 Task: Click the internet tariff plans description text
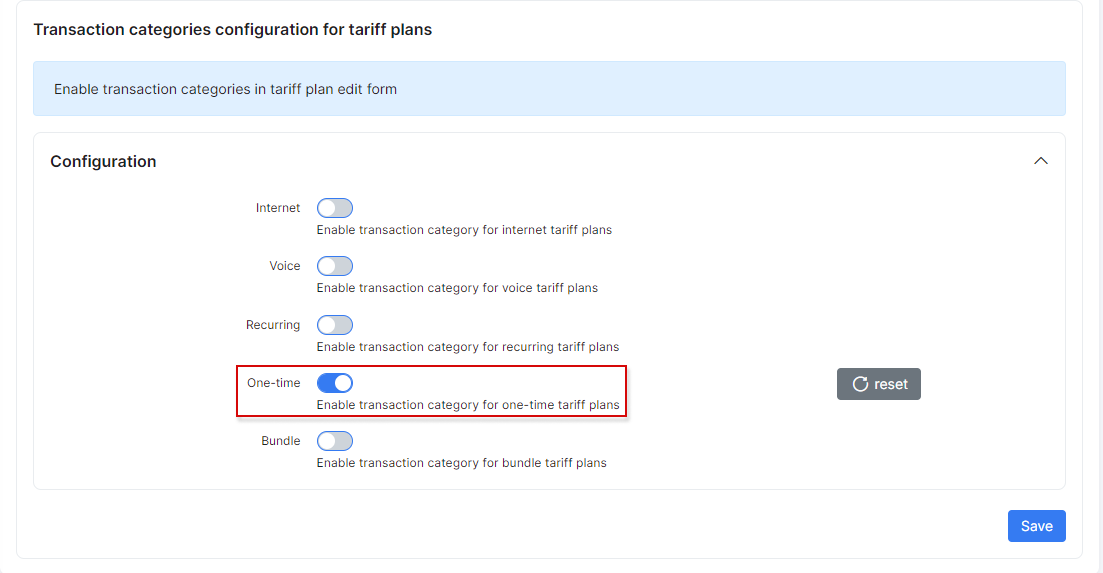(464, 230)
